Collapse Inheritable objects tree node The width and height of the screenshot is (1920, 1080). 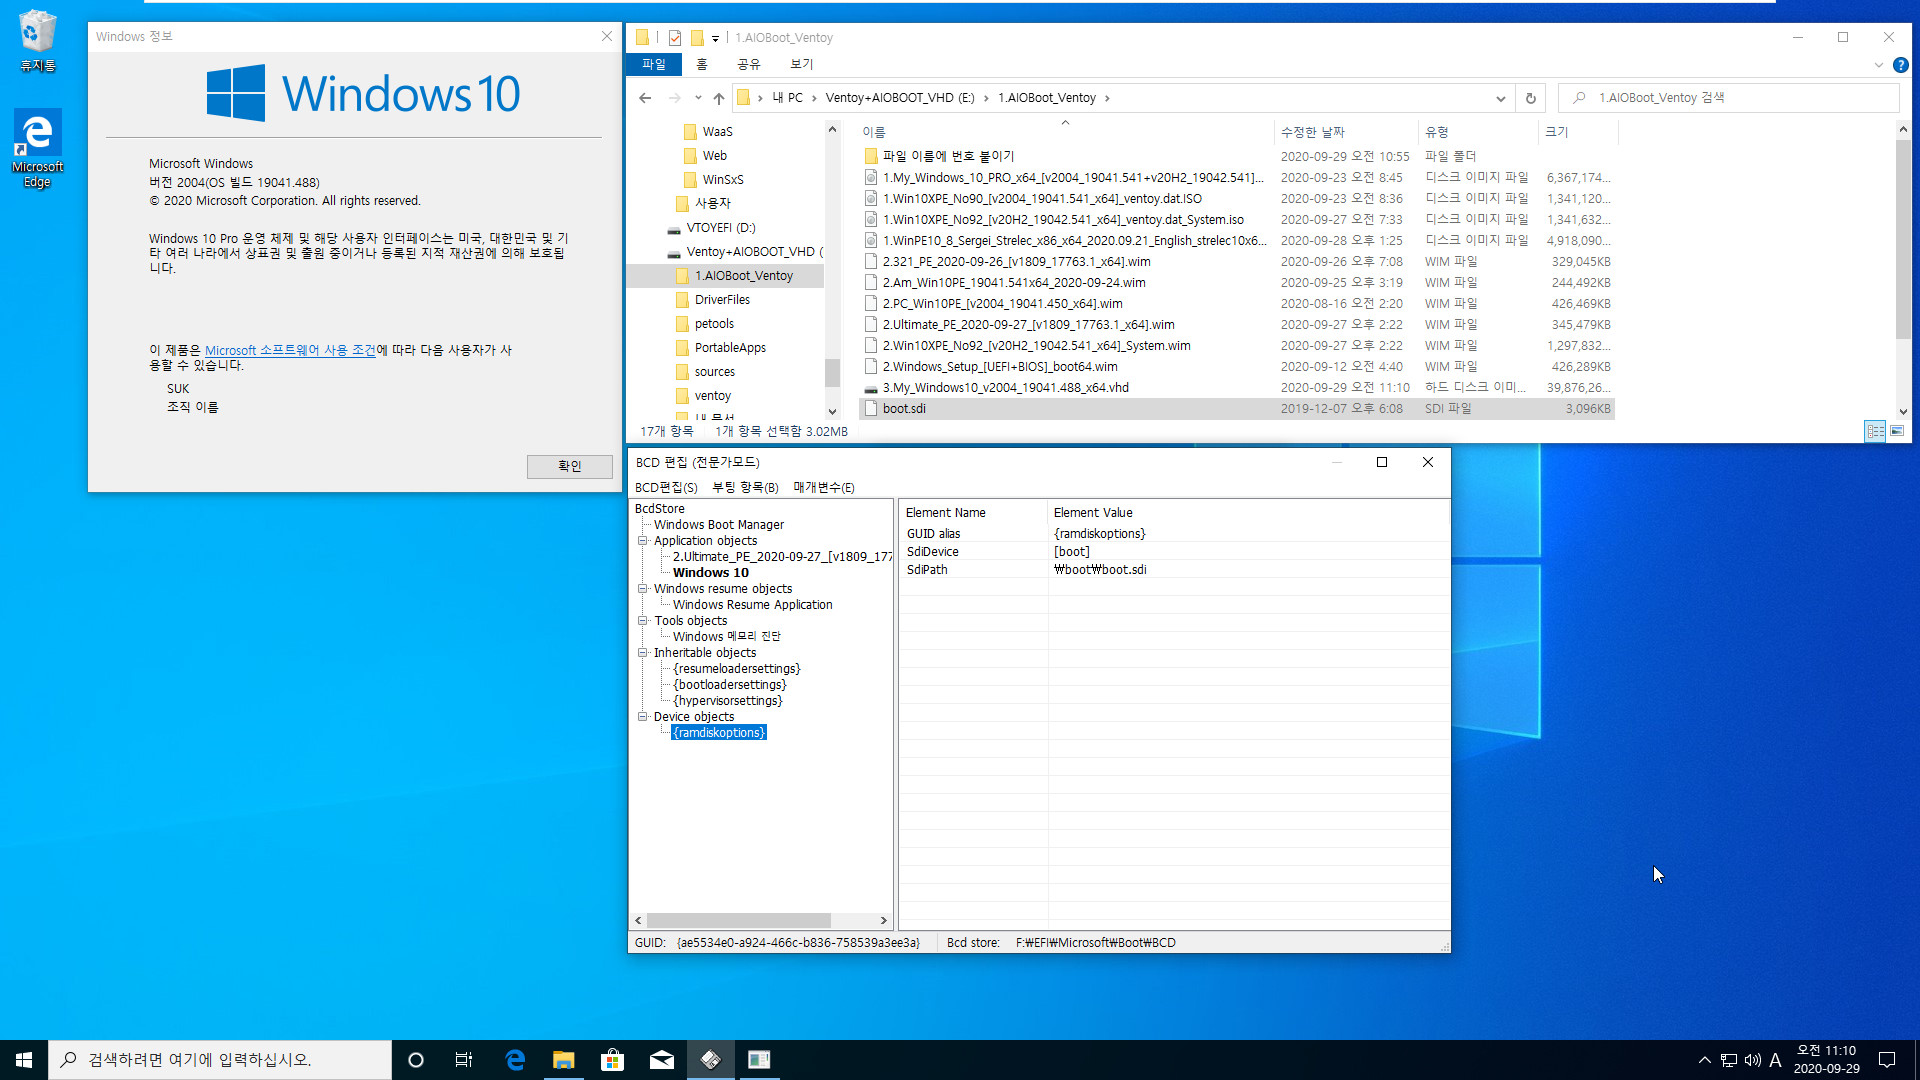643,653
